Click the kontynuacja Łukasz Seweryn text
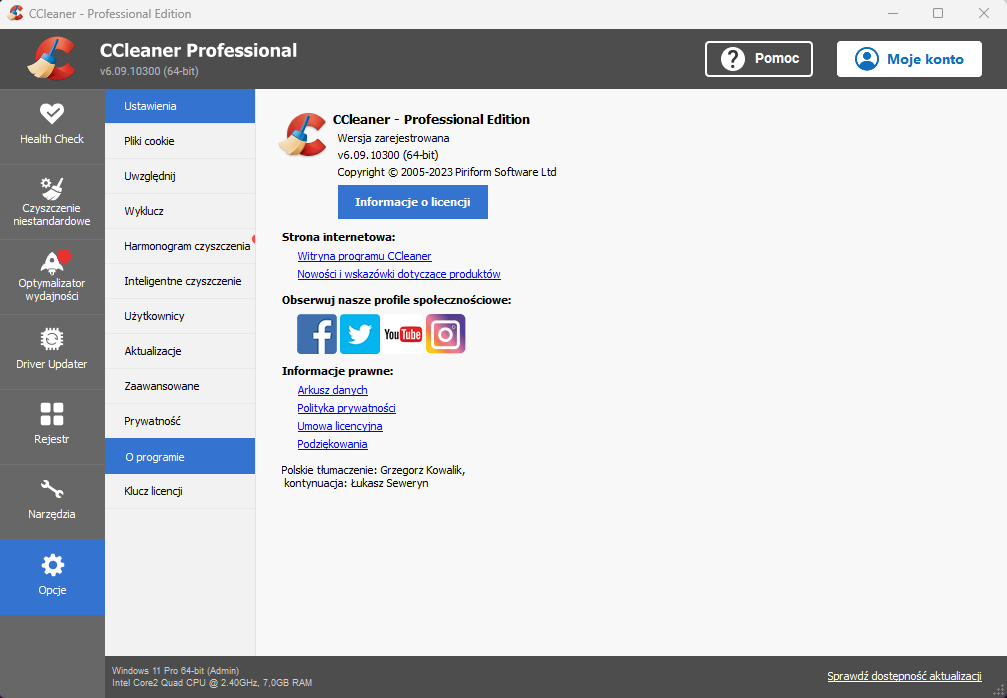Viewport: 1007px width, 698px height. 356,483
